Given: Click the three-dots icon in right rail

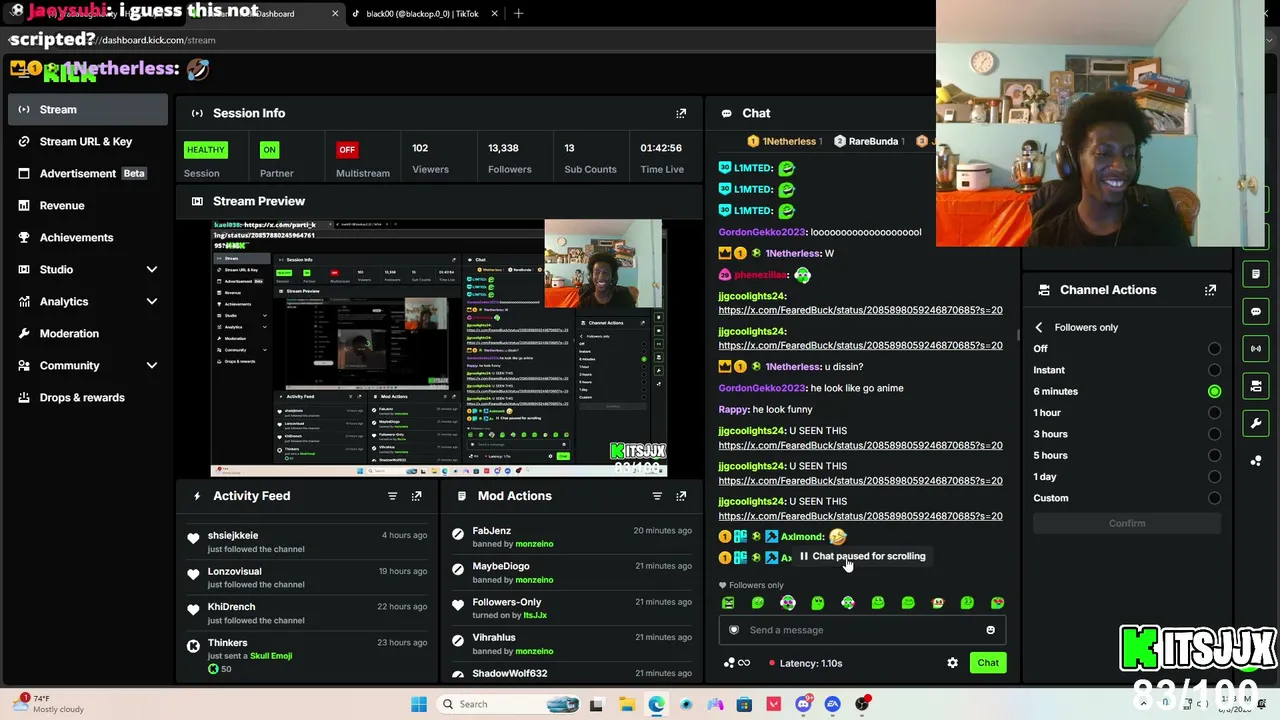Looking at the screenshot, I should 1256,460.
